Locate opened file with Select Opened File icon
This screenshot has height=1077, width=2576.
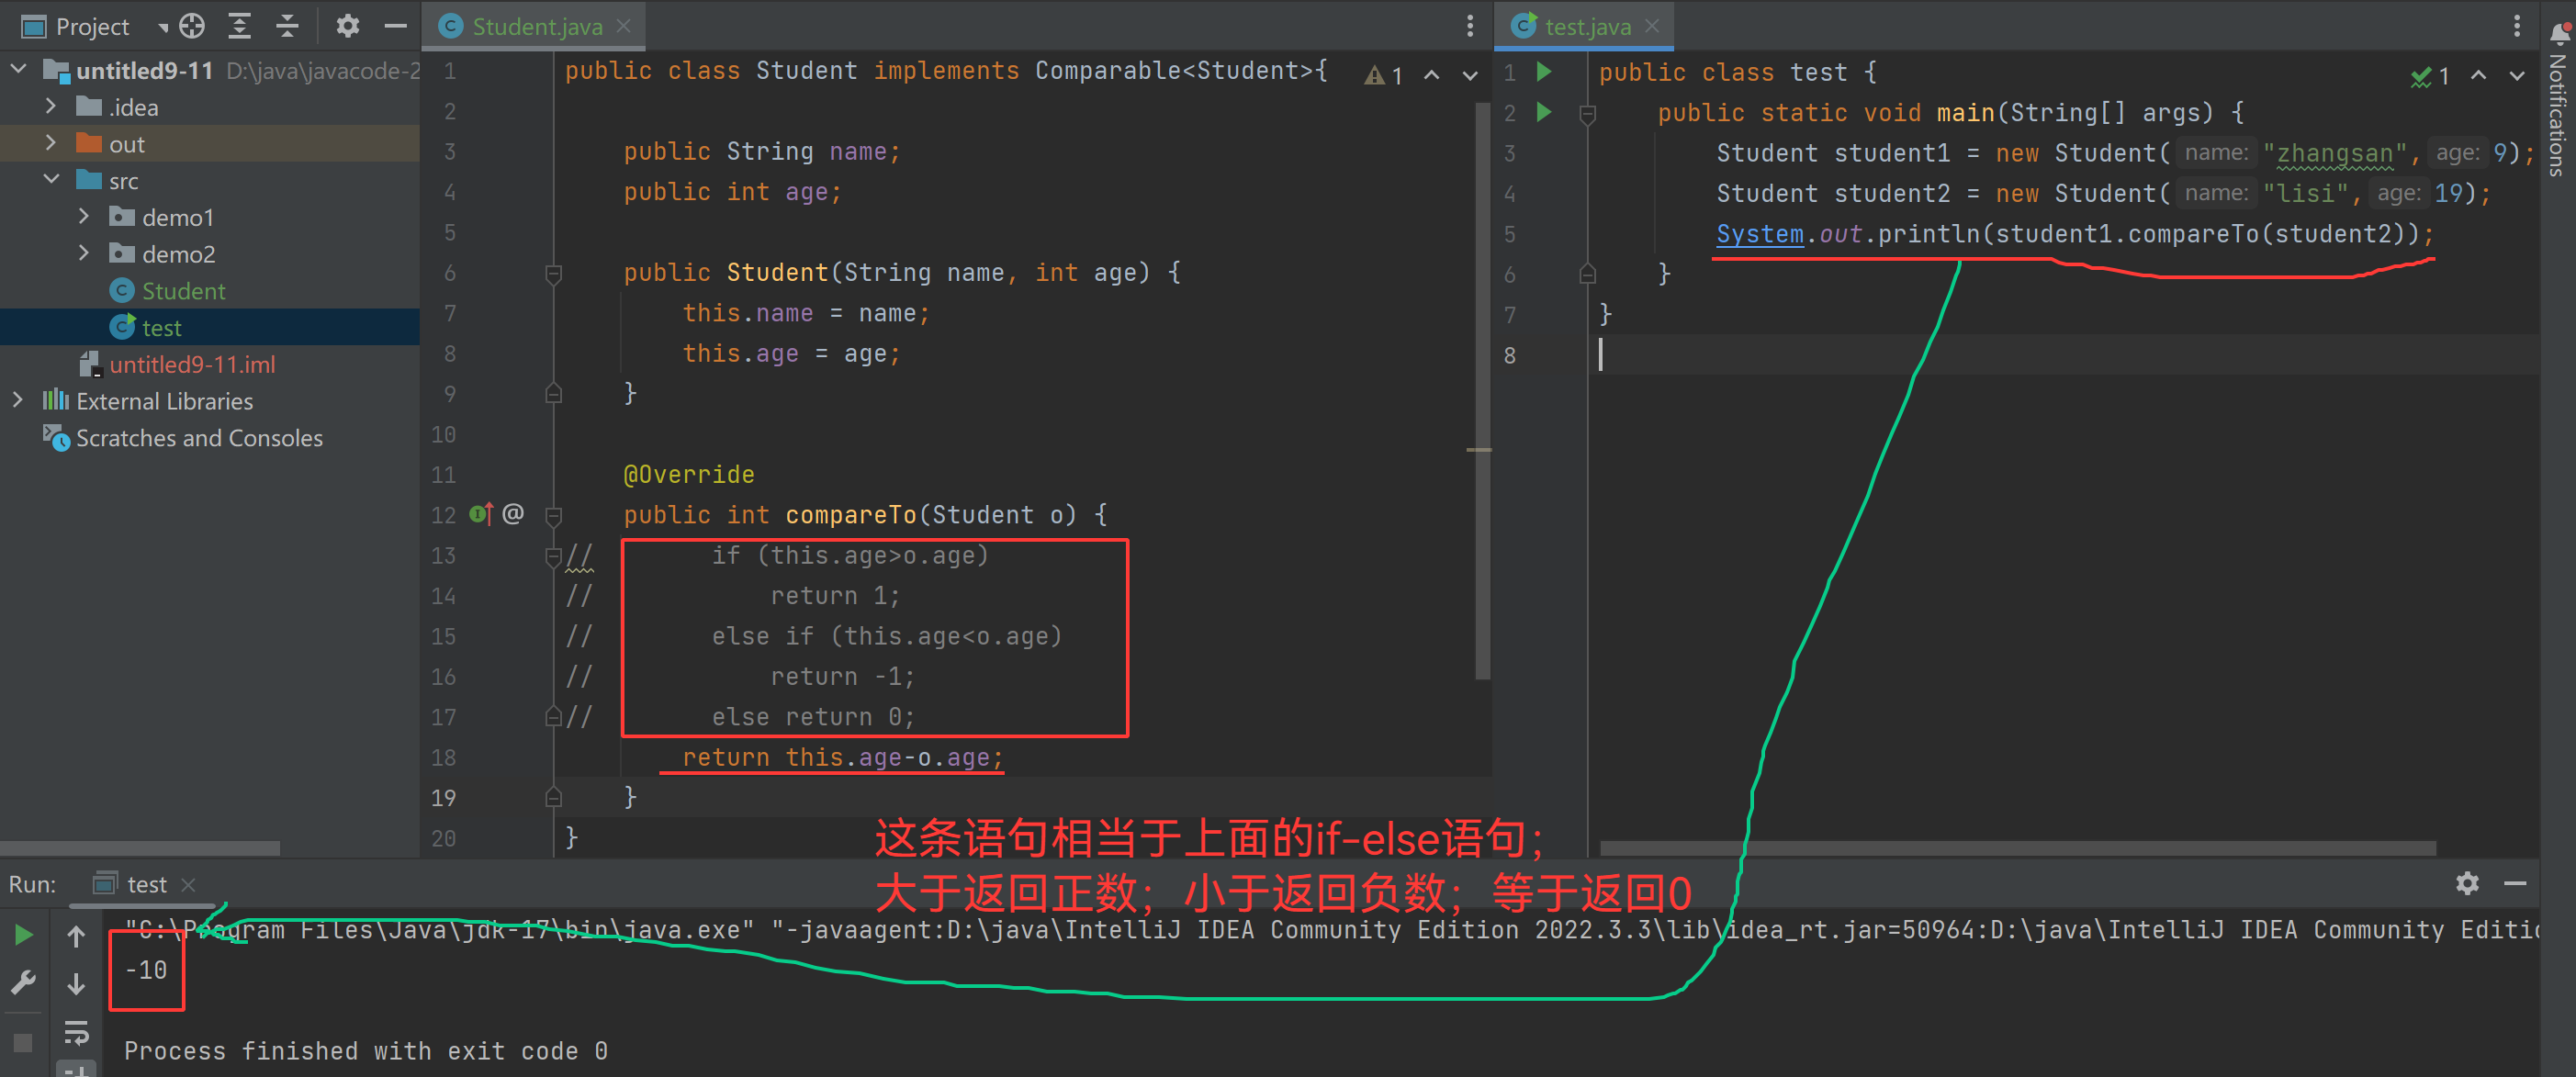coord(190,26)
